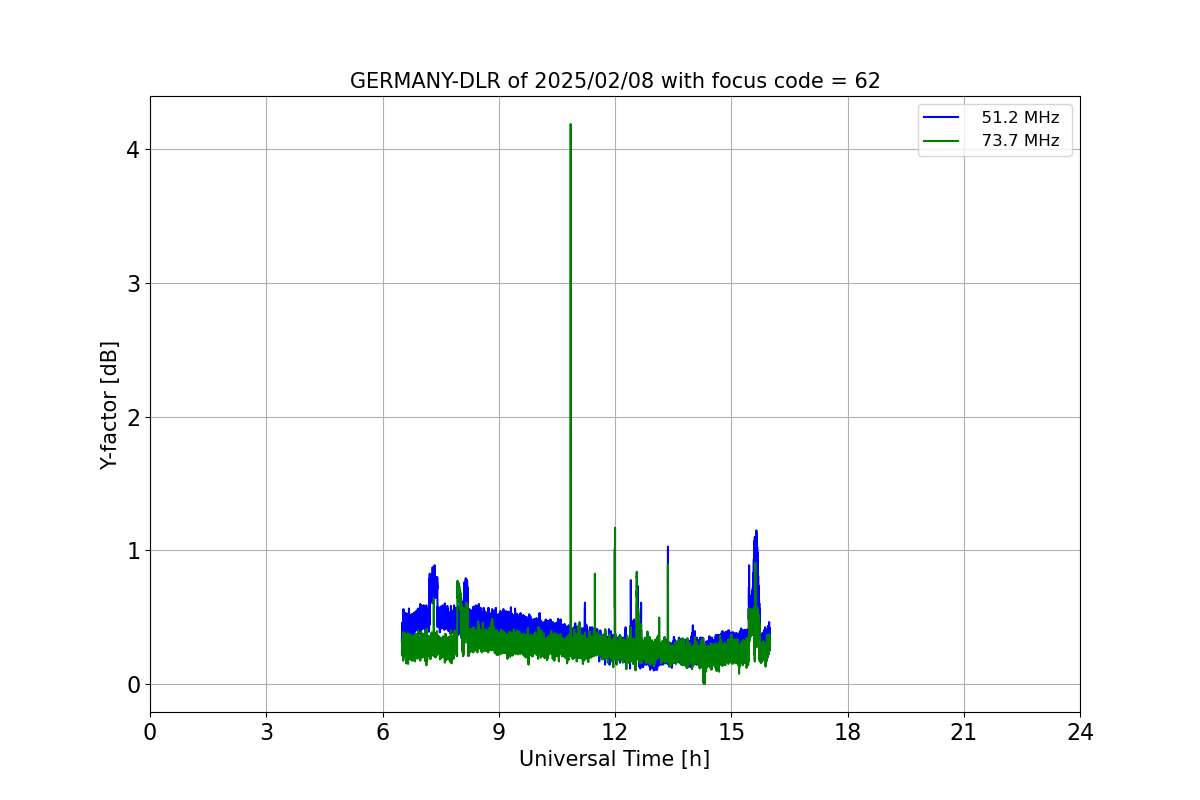Click x-axis tick label 9
Viewport: 1200px width, 800px height.
tap(499, 732)
